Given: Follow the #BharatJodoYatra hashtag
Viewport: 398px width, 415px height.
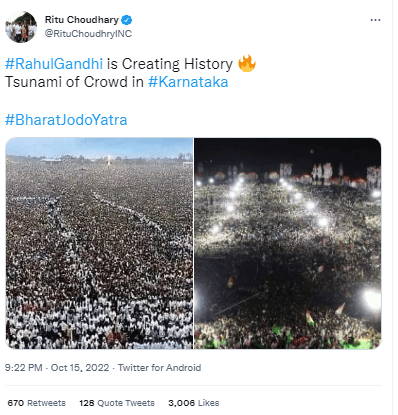Looking at the screenshot, I should click(66, 120).
